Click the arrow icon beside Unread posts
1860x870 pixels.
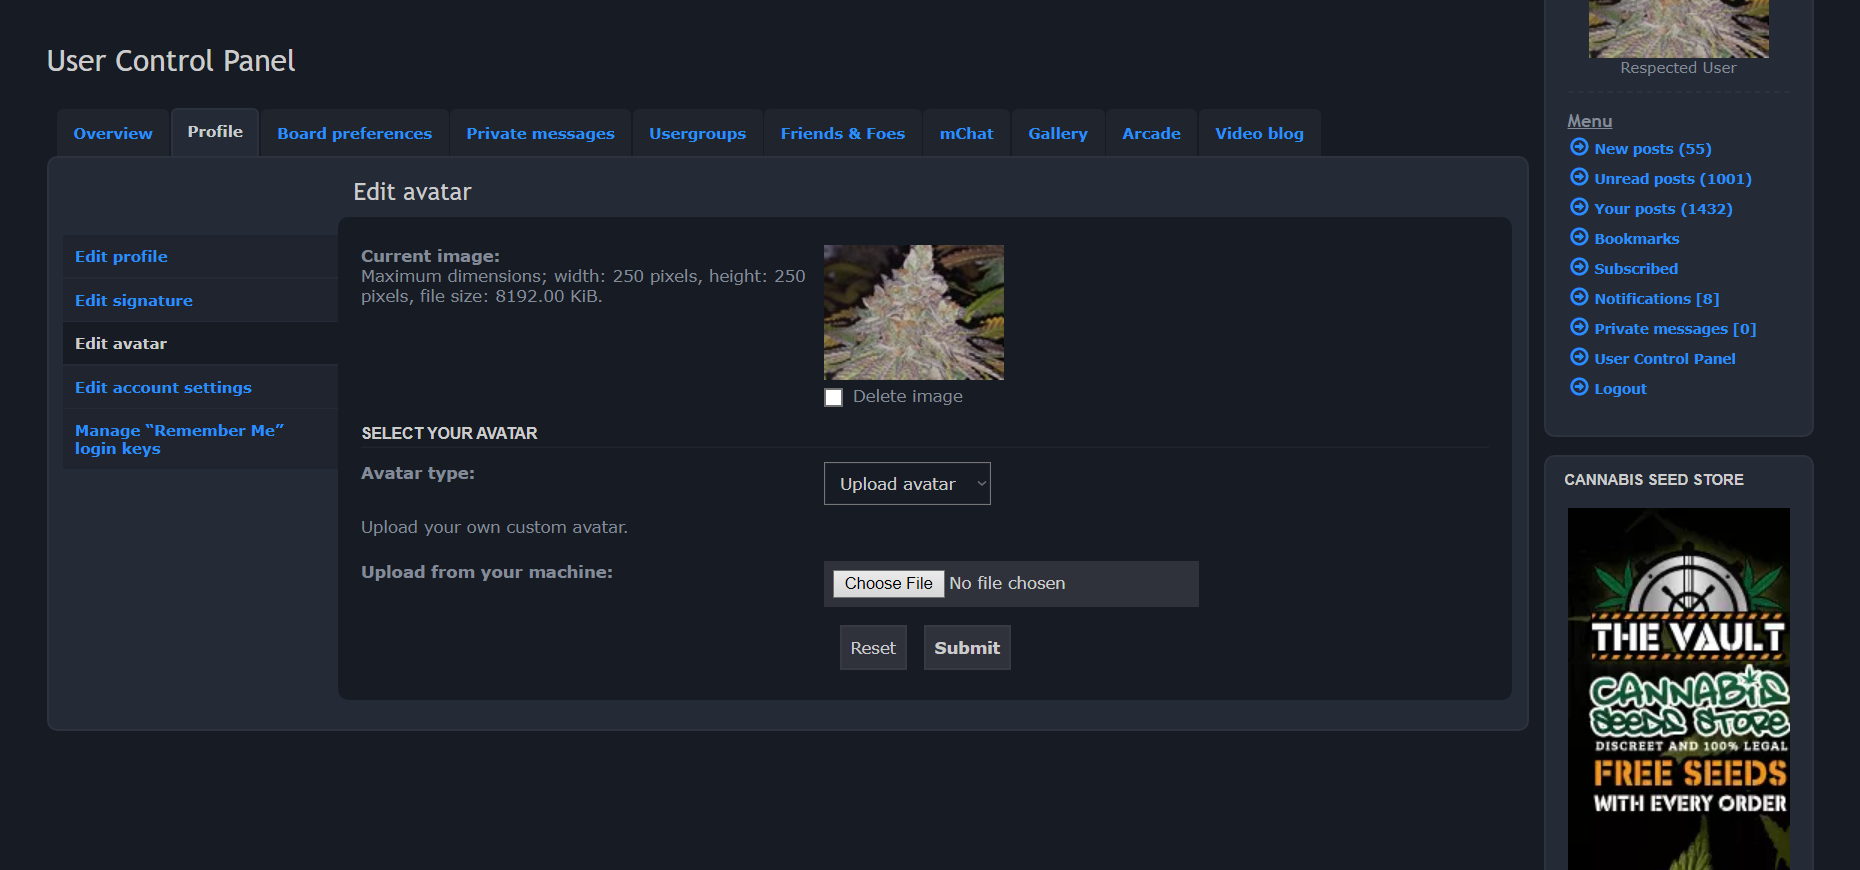1579,178
